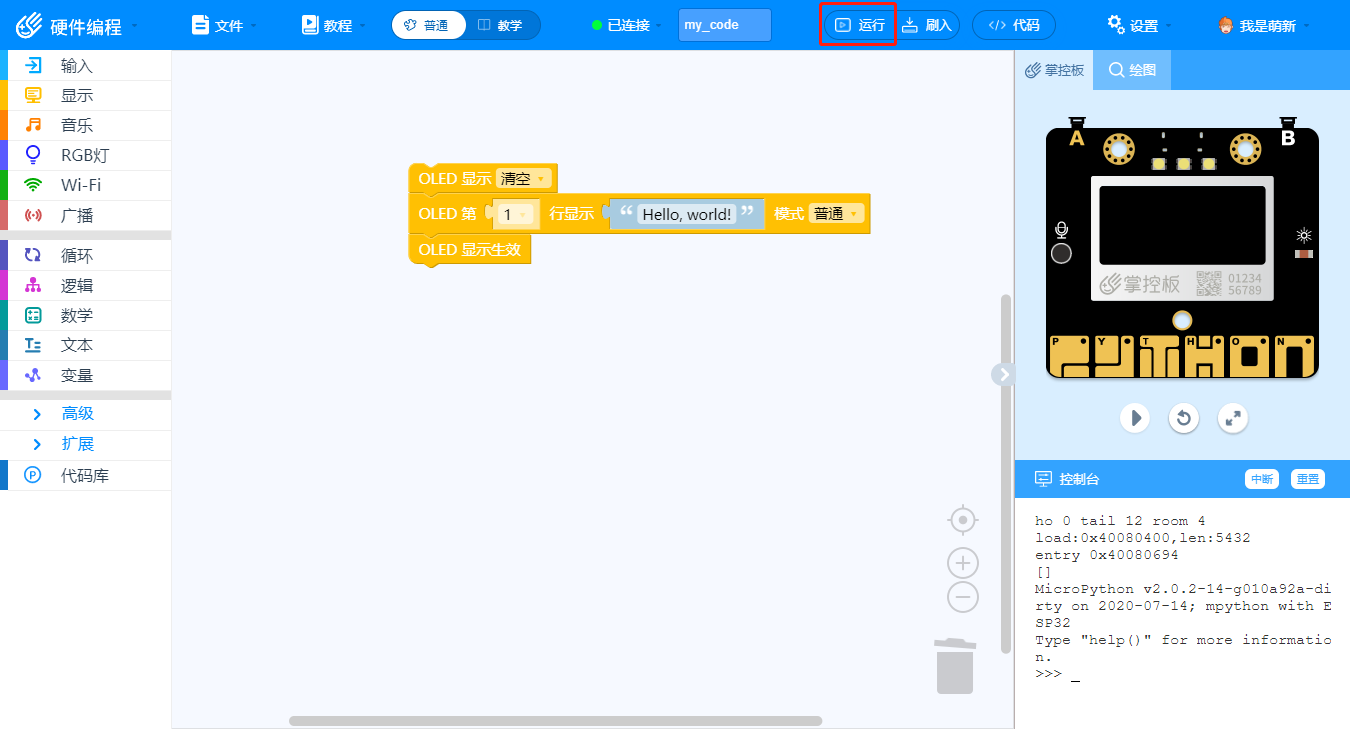This screenshot has width=1350, height=729.
Task: Open the 清空 dropdown in the OLED block
Action: coord(525,179)
